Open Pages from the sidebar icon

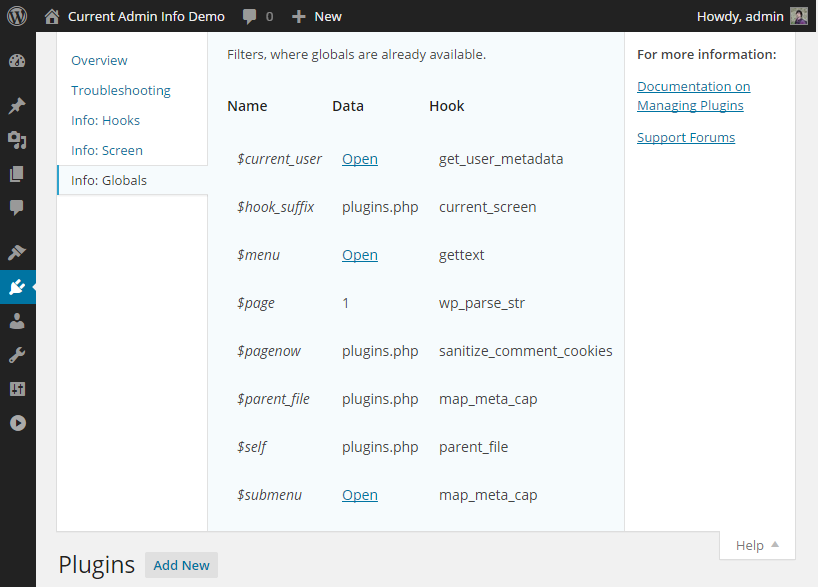coord(17,174)
